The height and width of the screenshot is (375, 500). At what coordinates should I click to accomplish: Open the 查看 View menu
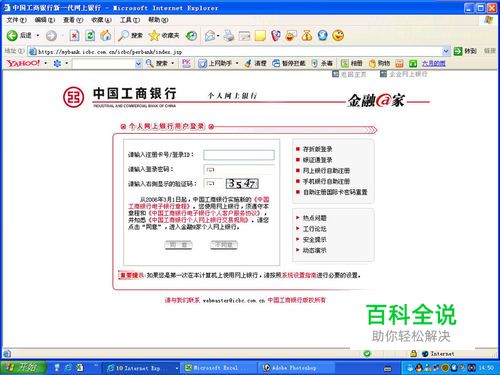(x=73, y=20)
